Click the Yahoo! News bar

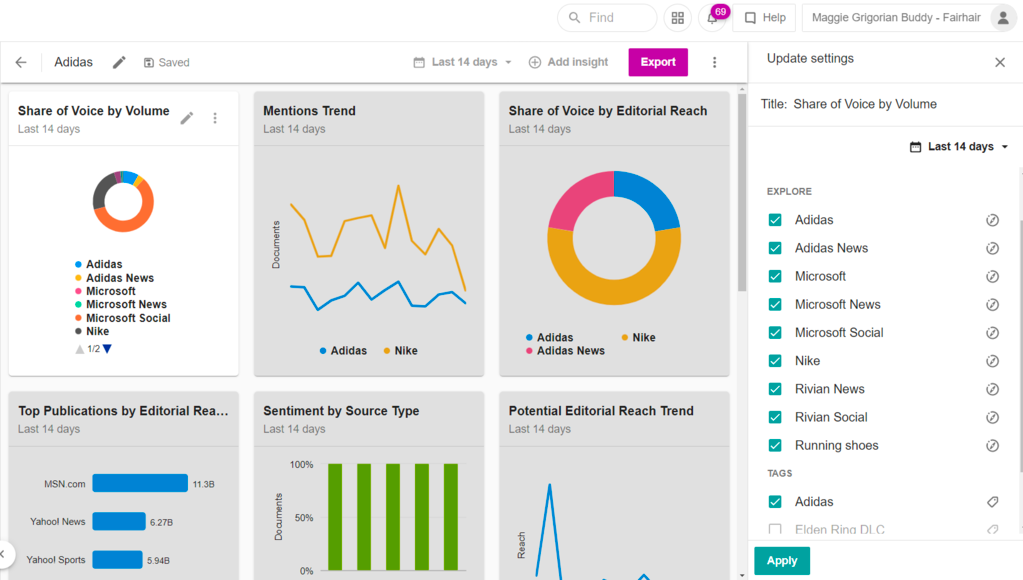click(x=119, y=521)
